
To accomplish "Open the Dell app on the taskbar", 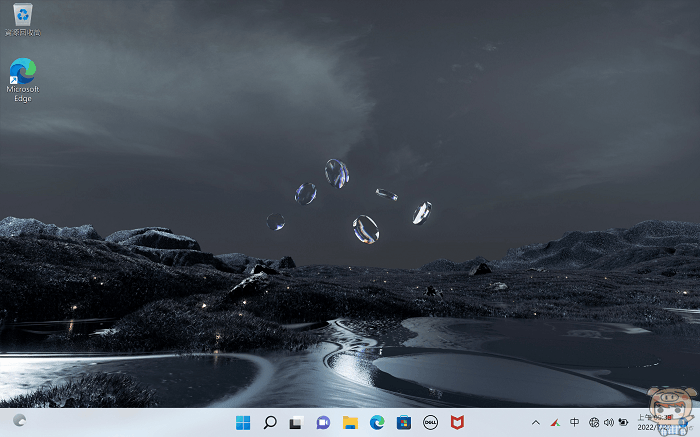I will 431,422.
